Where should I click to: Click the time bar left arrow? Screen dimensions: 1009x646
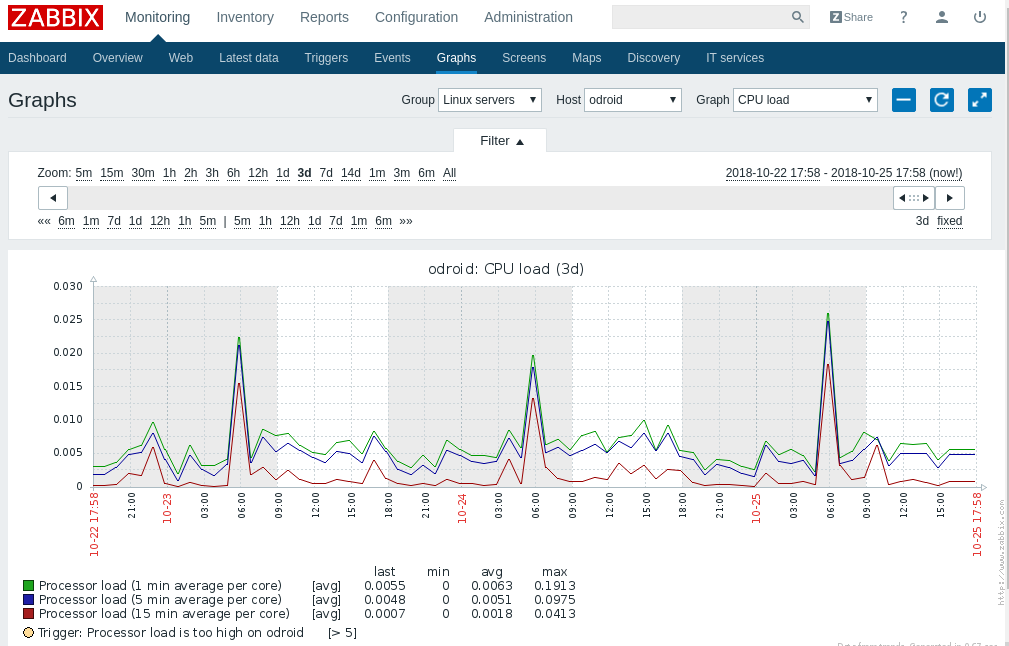(53, 198)
